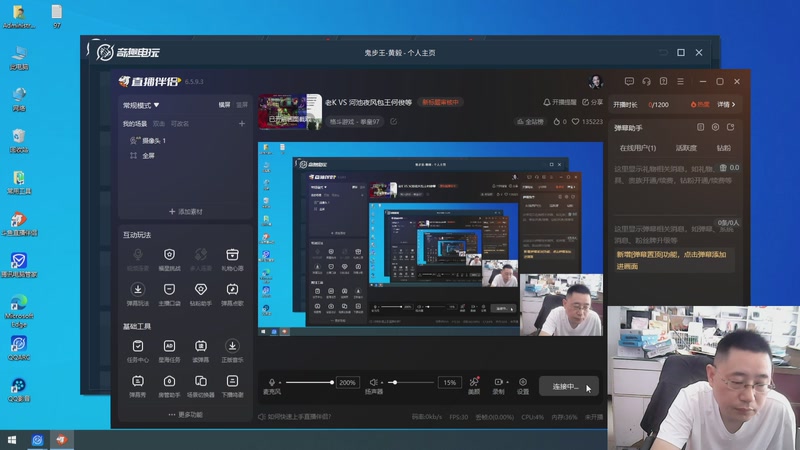Screen dimensions: 800x450
Task: Select the 摄像头 1 source row
Action: click(x=185, y=140)
